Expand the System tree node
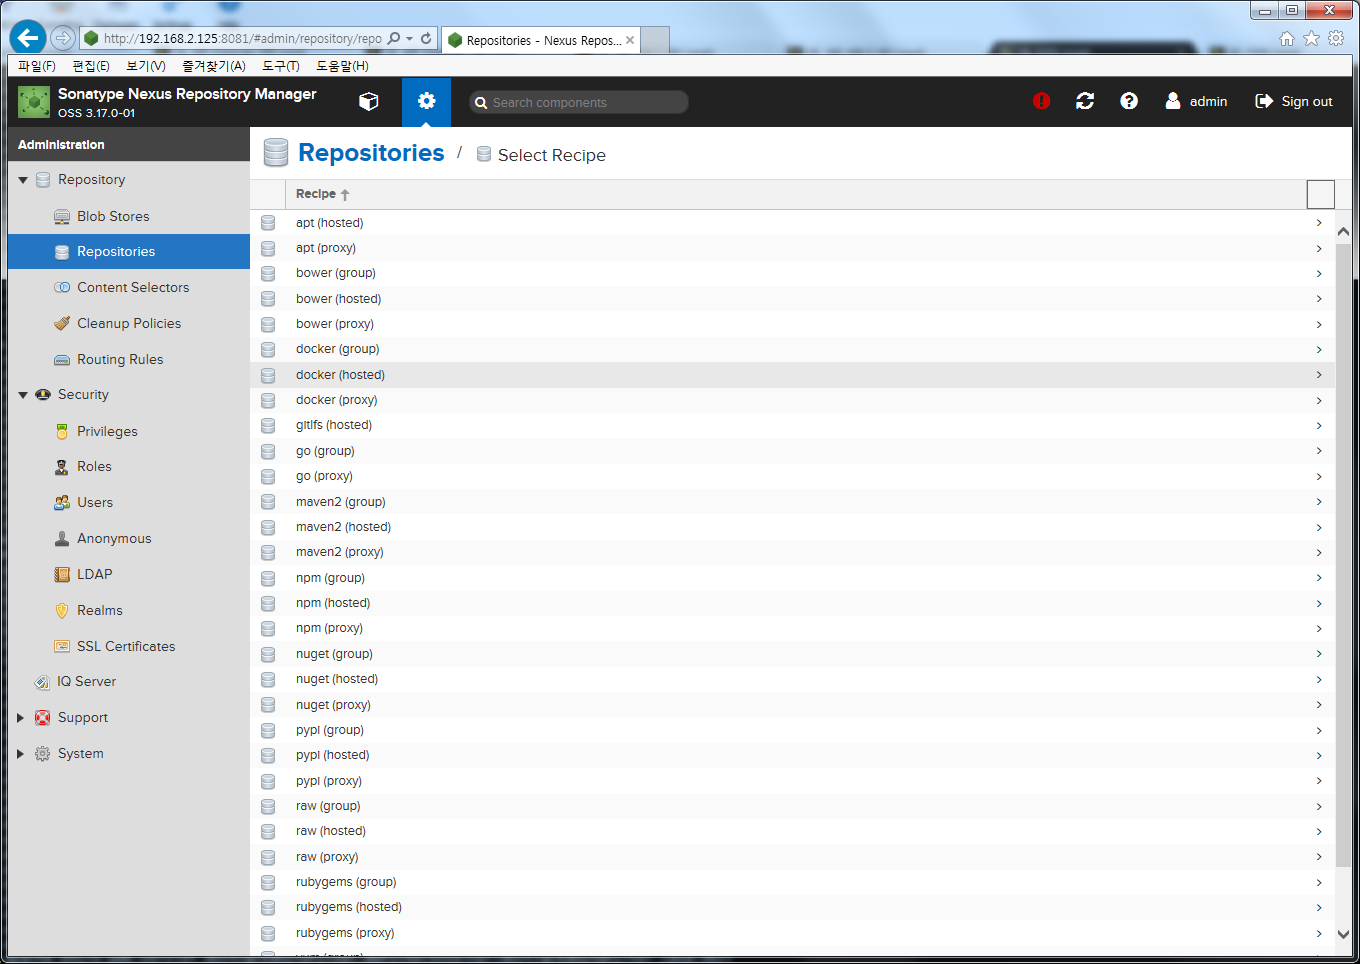 [20, 754]
